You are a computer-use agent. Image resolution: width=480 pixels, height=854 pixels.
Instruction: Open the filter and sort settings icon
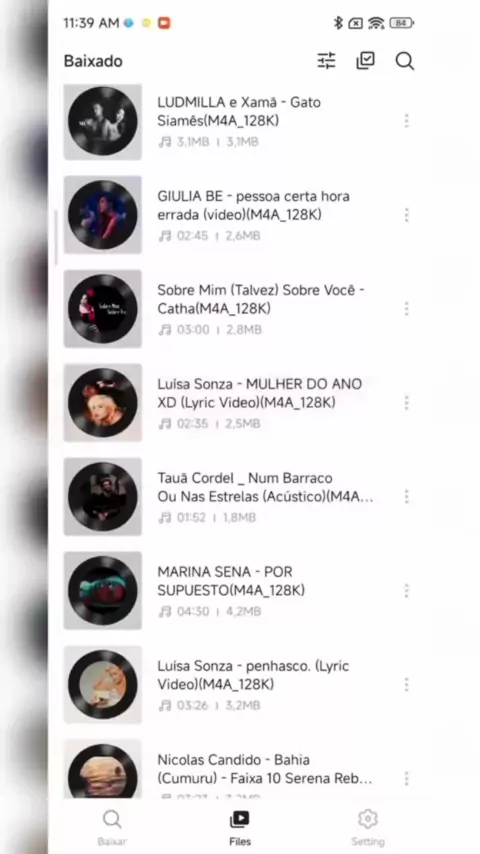326,61
